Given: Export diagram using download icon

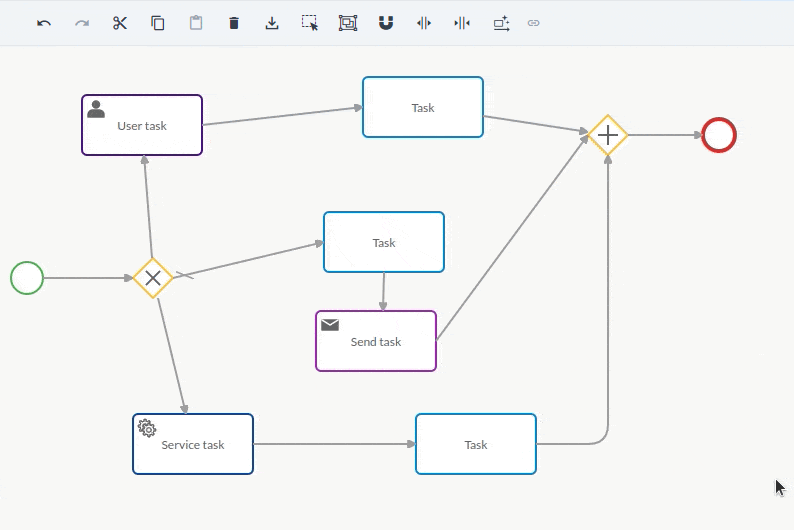Looking at the screenshot, I should (272, 23).
